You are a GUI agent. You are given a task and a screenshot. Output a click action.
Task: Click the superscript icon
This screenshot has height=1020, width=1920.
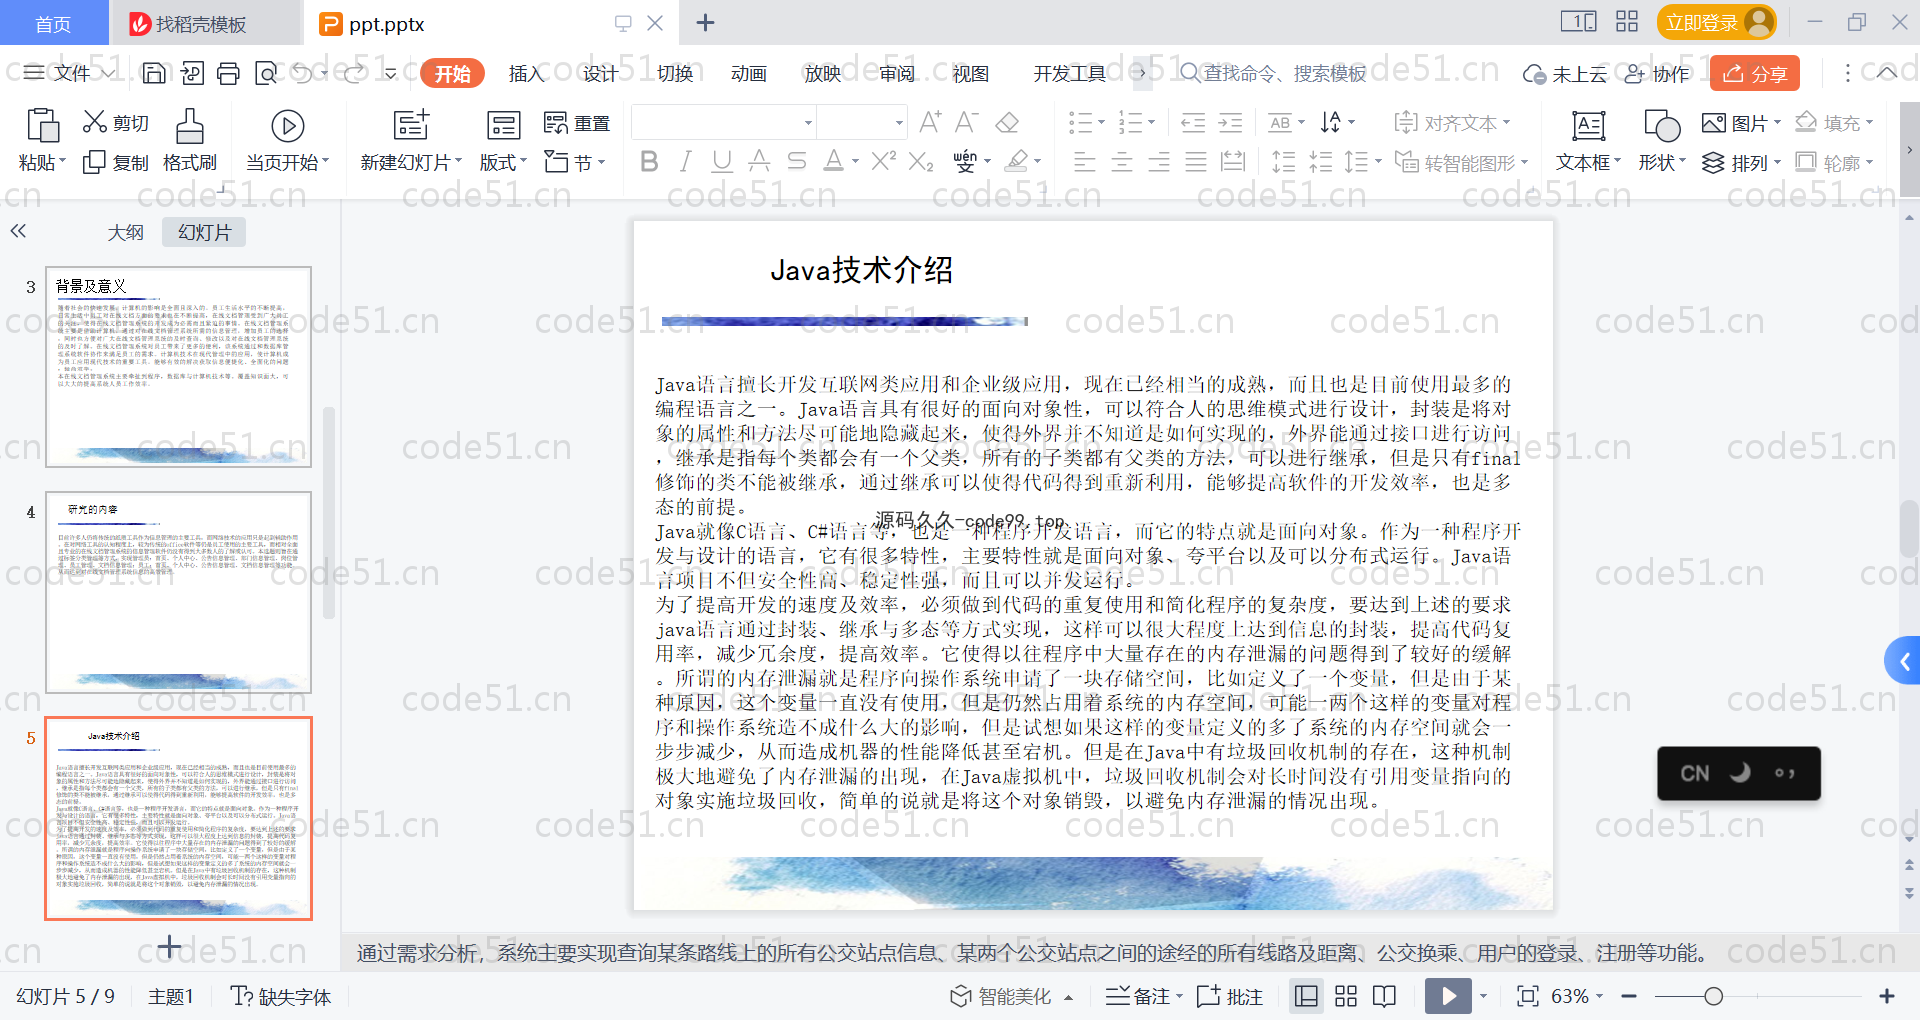(x=883, y=161)
